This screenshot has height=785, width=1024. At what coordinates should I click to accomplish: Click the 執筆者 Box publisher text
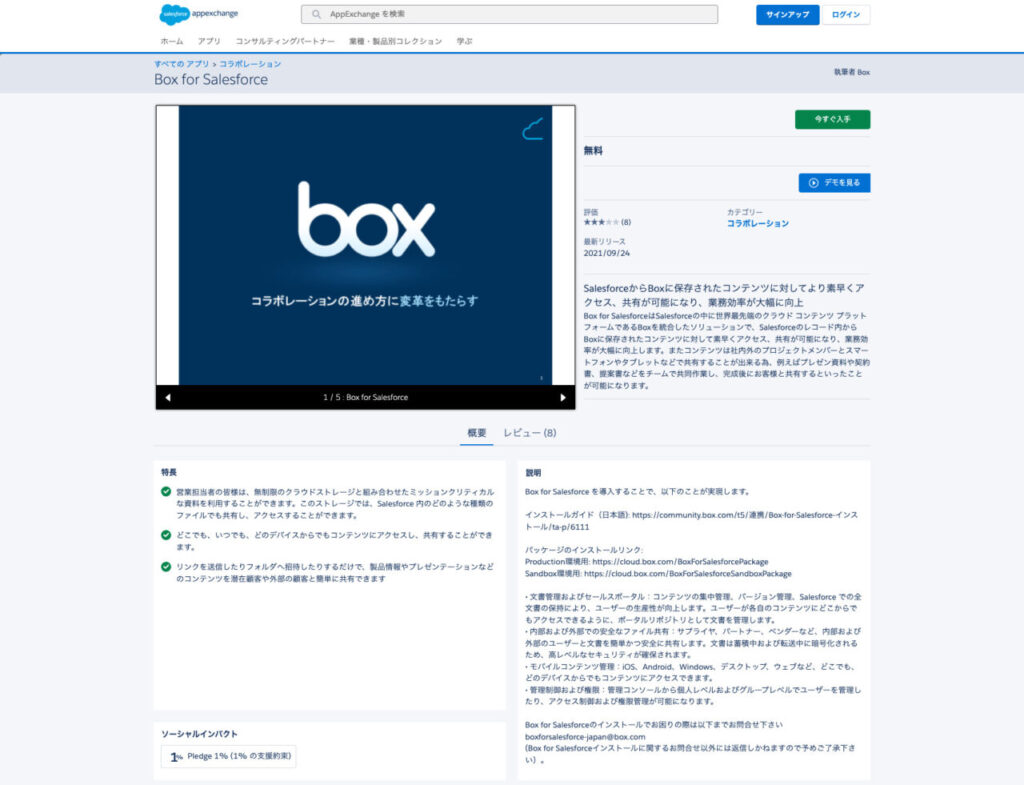[x=852, y=72]
